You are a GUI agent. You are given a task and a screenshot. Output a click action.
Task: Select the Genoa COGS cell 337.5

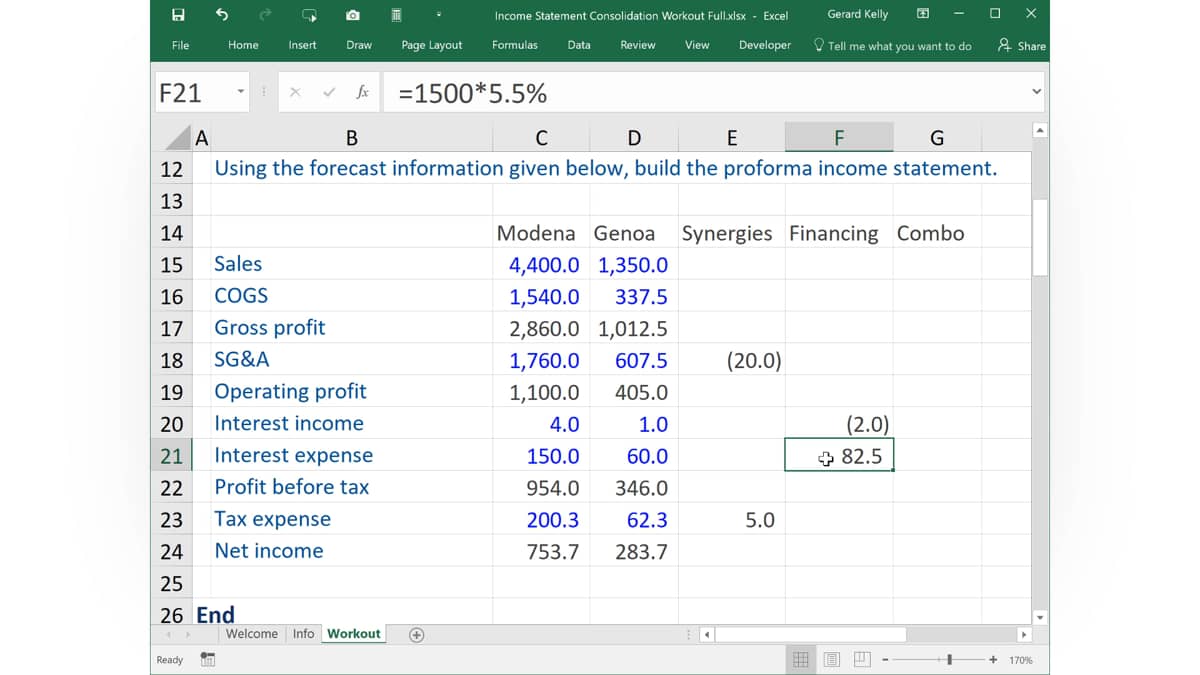(x=634, y=297)
